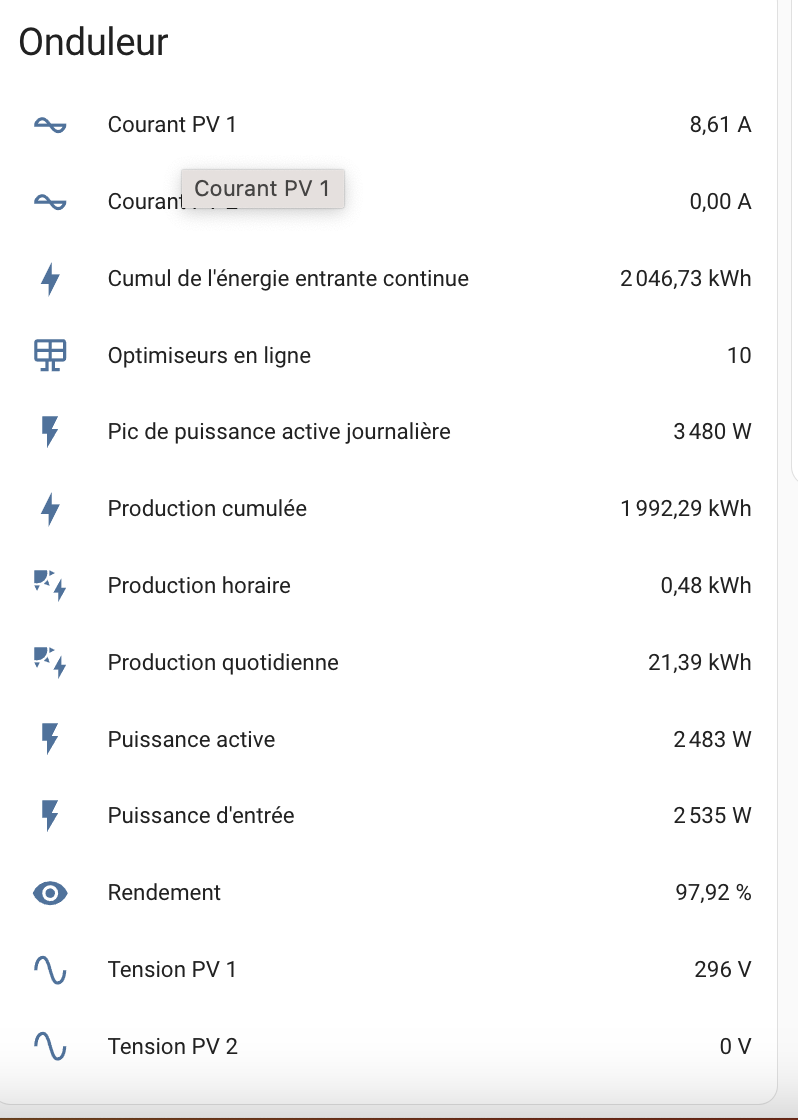Screen dimensions: 798x1120
Task: Click the lightning icon next to Production cumulée
Action: click(50, 509)
